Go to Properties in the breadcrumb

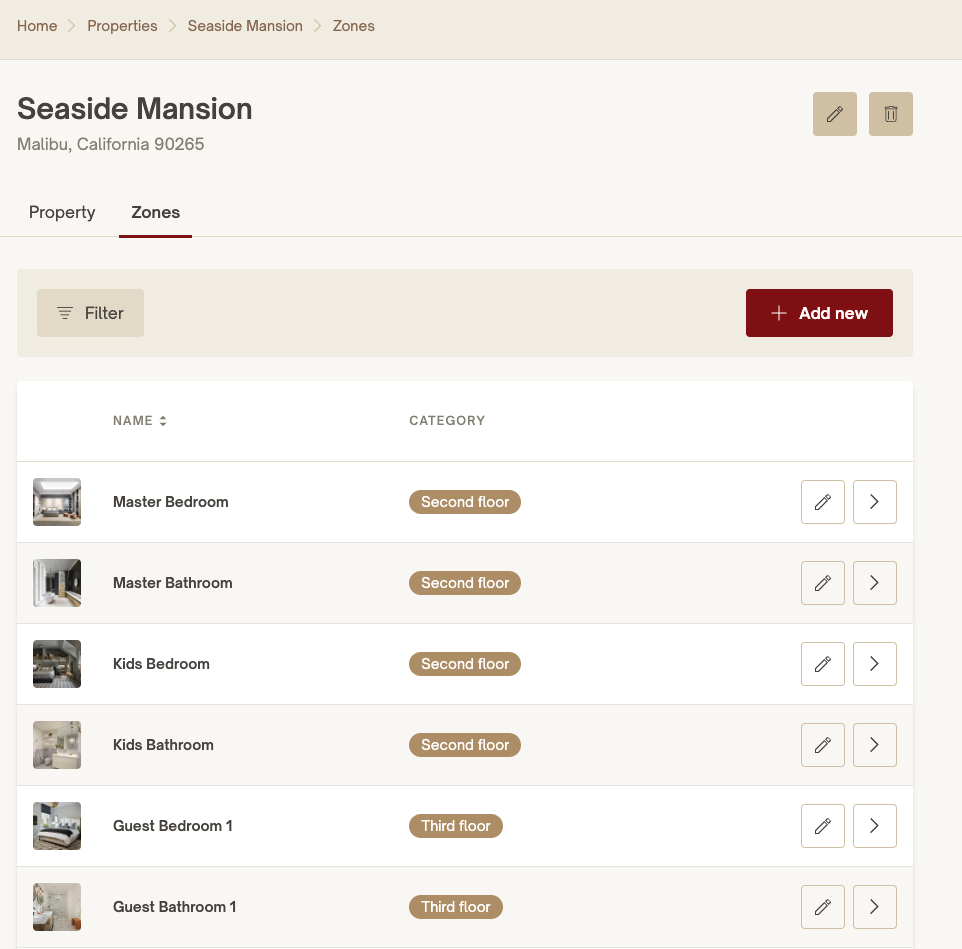[x=122, y=26]
